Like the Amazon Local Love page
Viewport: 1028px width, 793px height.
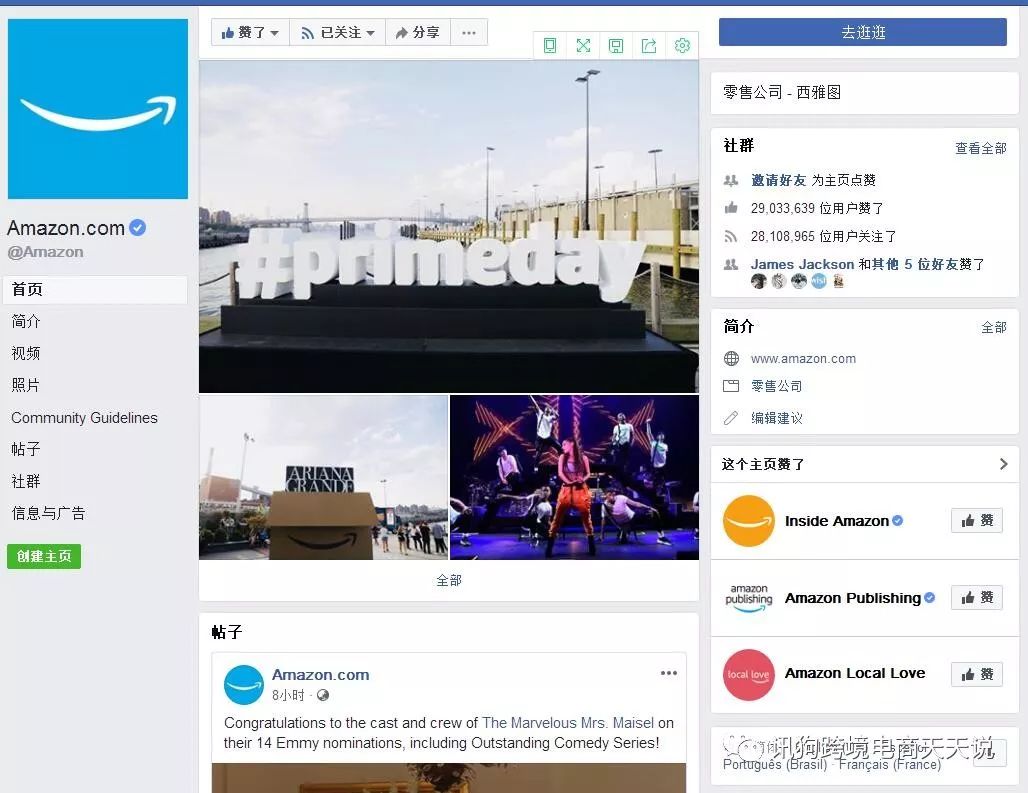coord(977,674)
